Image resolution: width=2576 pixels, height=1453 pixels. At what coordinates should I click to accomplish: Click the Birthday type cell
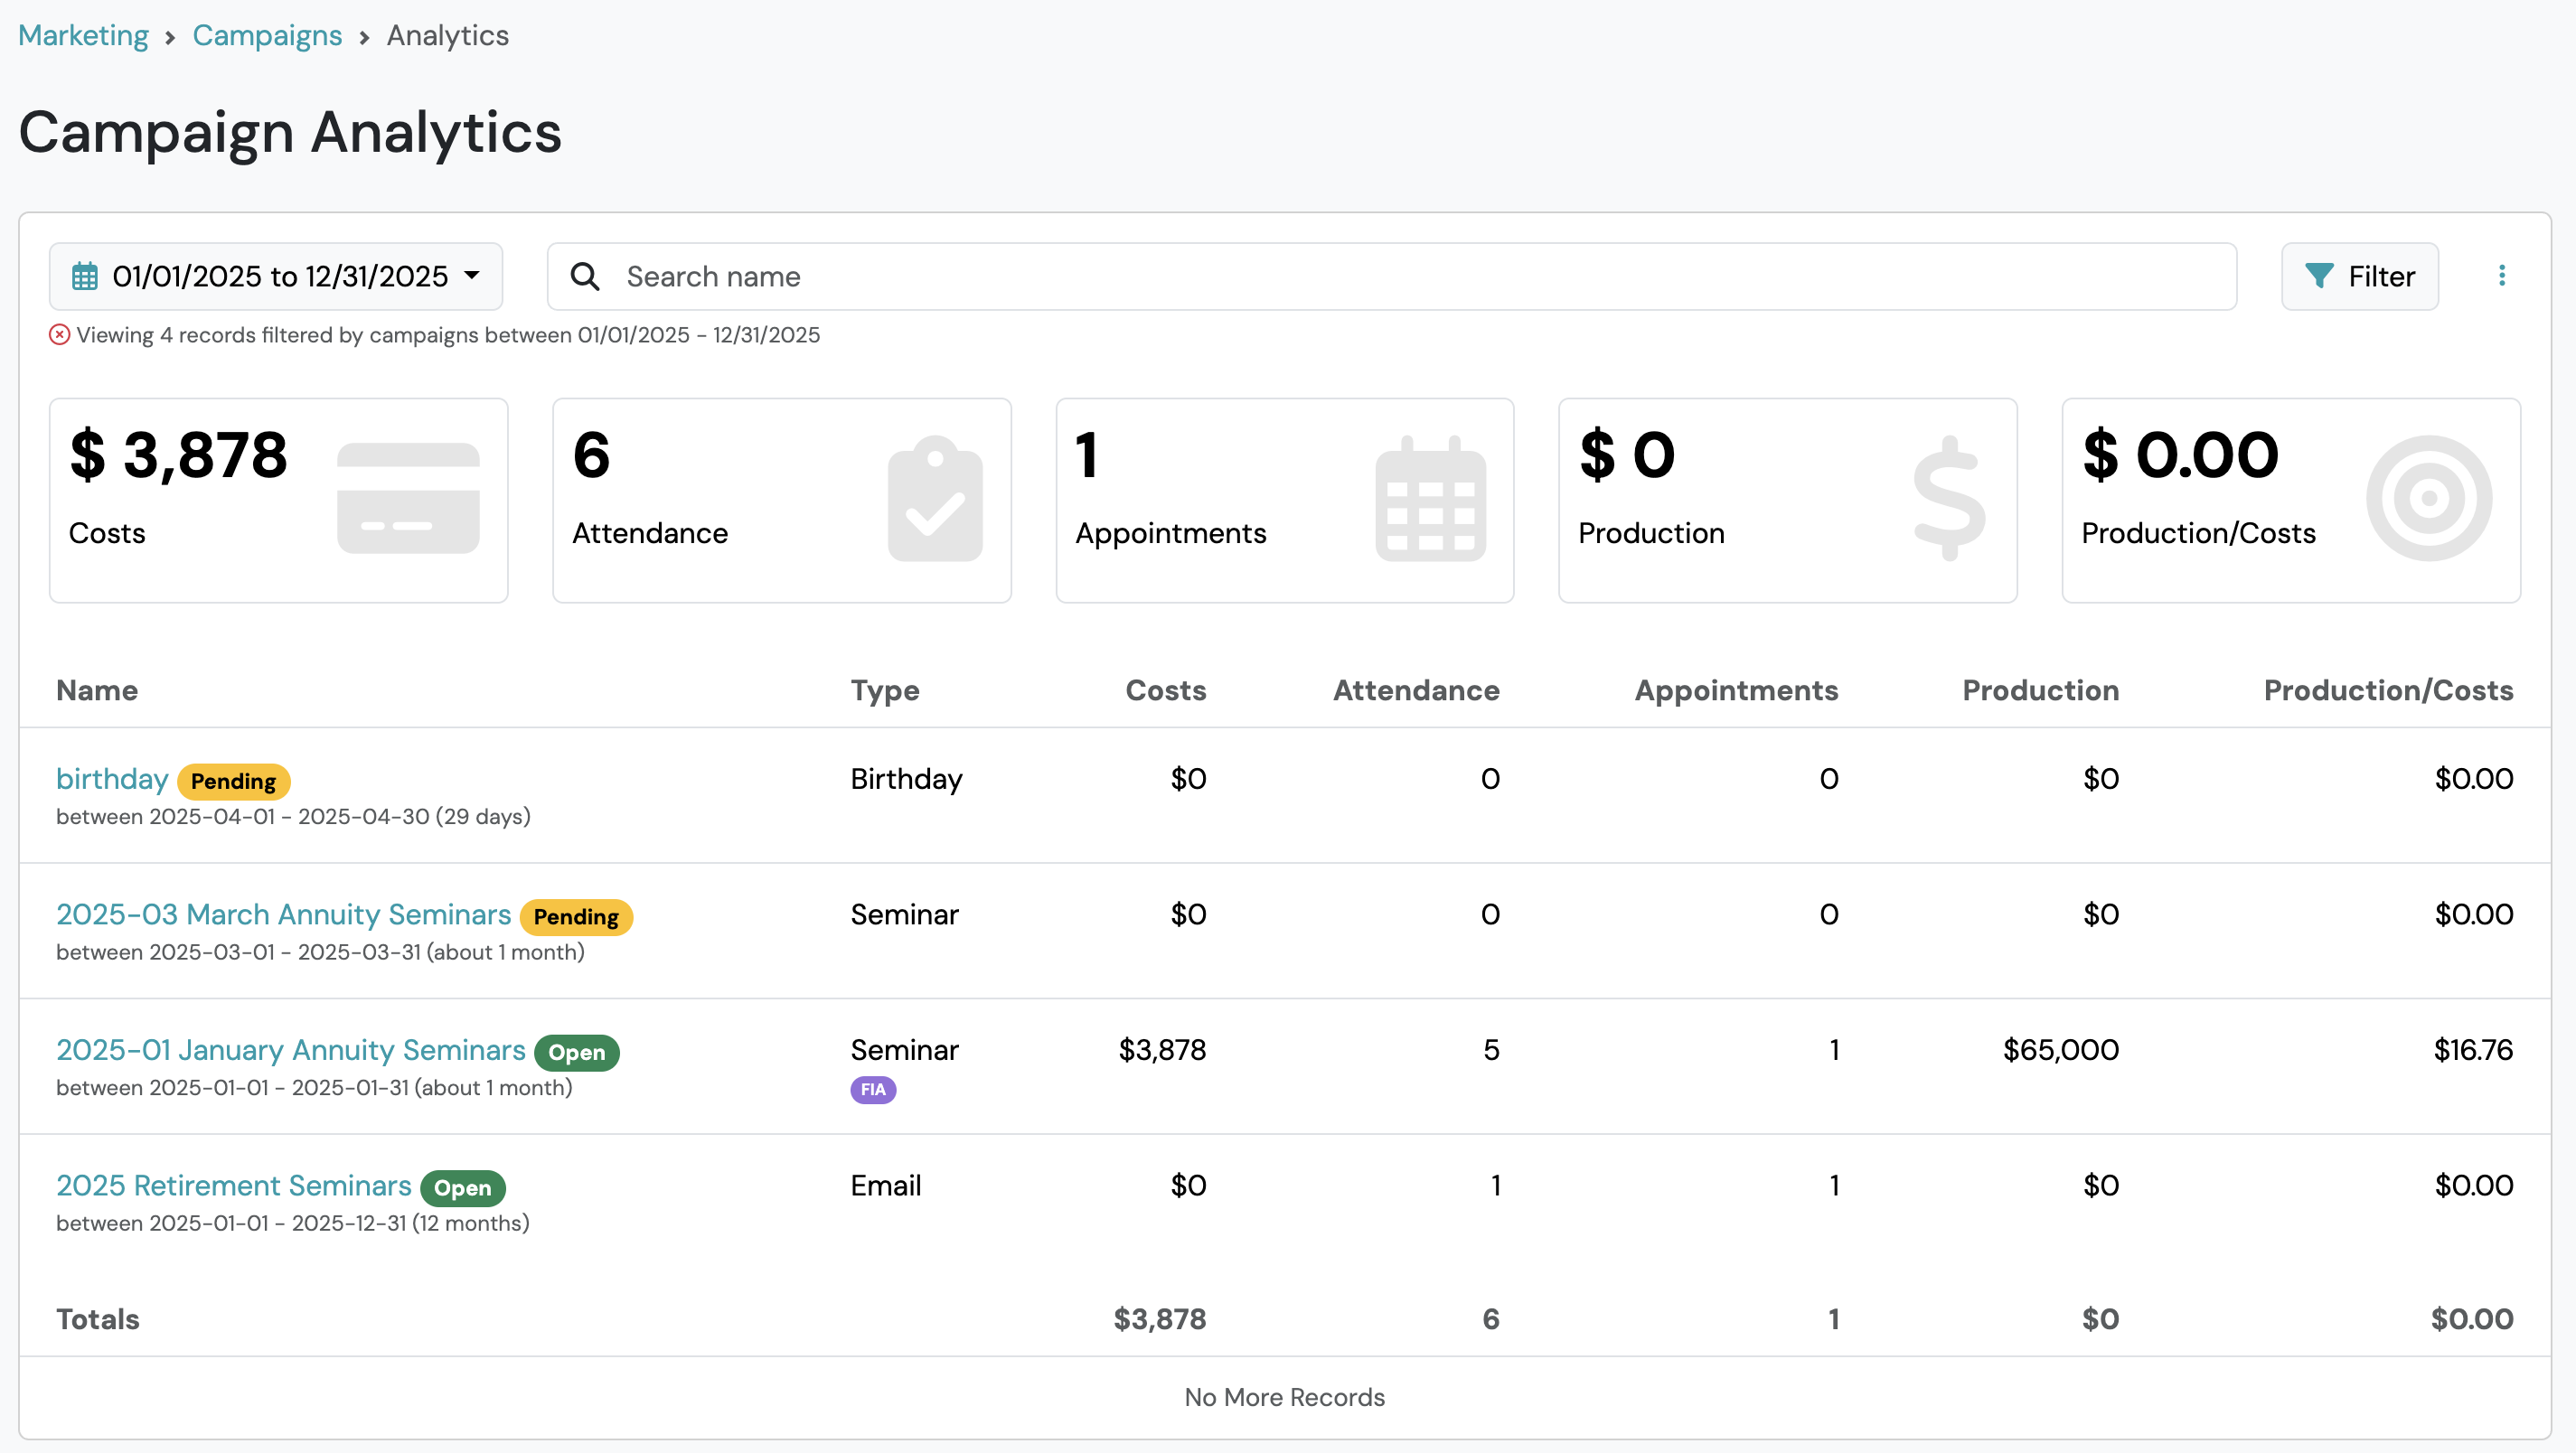click(x=907, y=779)
